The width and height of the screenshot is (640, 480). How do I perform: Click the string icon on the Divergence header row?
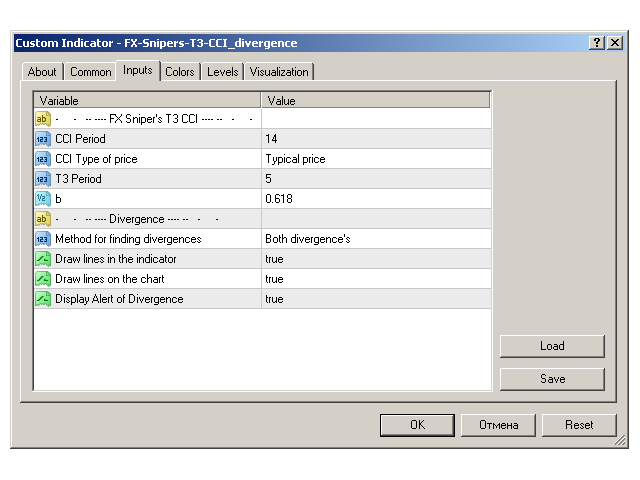43,219
